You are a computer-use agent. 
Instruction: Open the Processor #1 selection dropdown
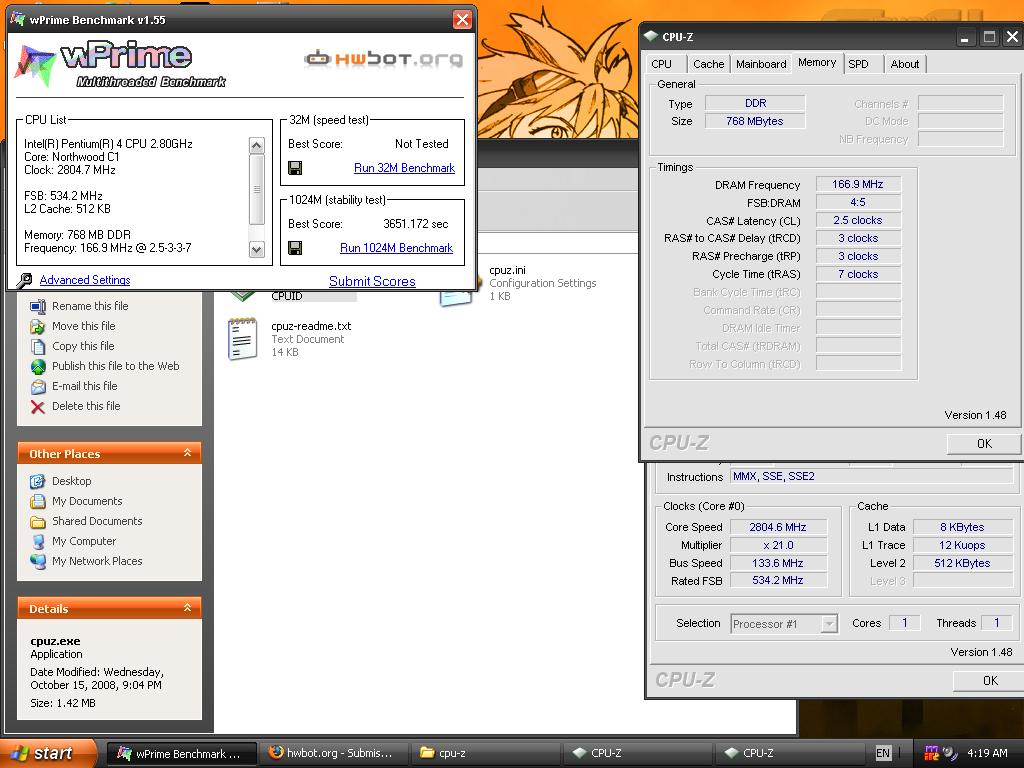(829, 624)
